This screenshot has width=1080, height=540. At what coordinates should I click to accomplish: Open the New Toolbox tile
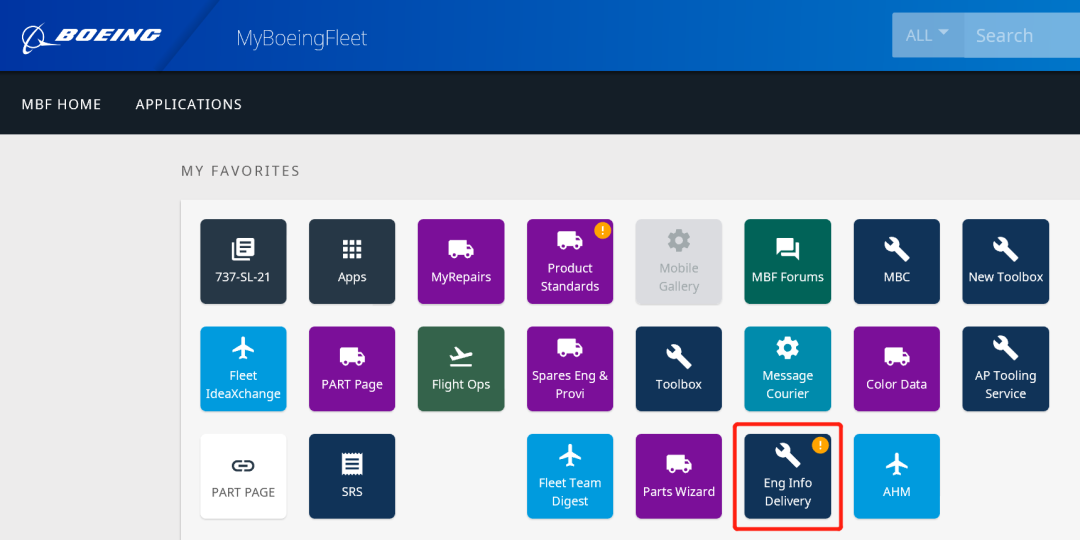(x=1006, y=262)
